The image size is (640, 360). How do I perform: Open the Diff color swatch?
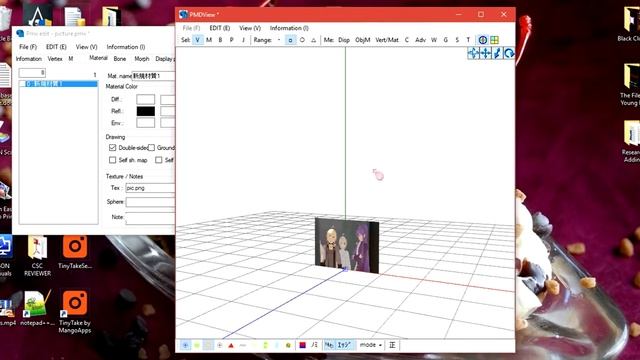click(x=146, y=100)
